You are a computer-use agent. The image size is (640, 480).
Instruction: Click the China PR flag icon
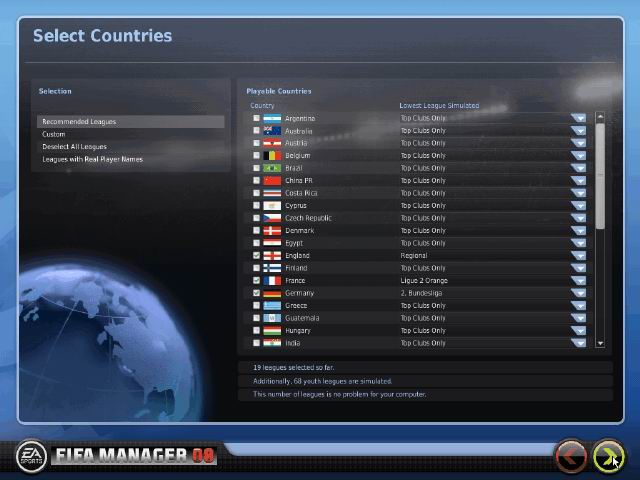tap(272, 180)
